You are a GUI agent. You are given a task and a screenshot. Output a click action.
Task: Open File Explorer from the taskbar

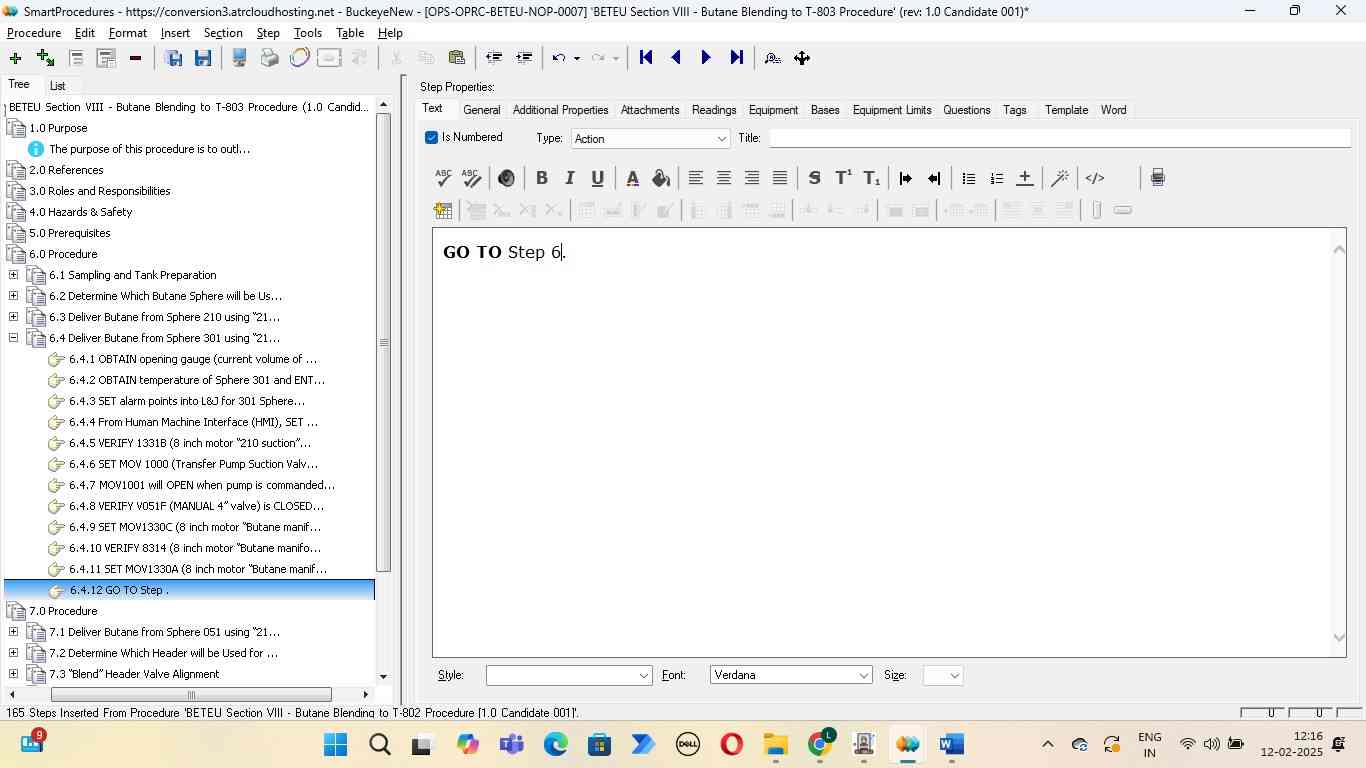pyautogui.click(x=776, y=744)
